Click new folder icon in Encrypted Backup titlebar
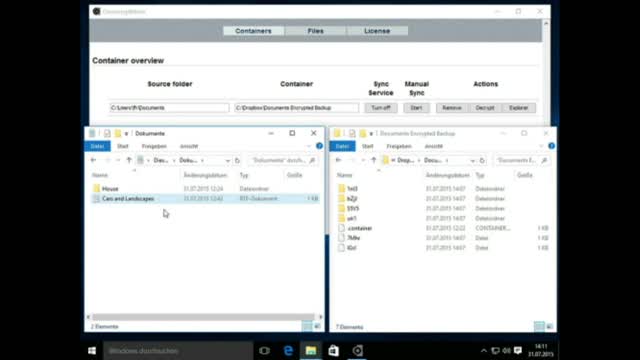Image resolution: width=640 pixels, height=360 pixels. pyautogui.click(x=362, y=133)
